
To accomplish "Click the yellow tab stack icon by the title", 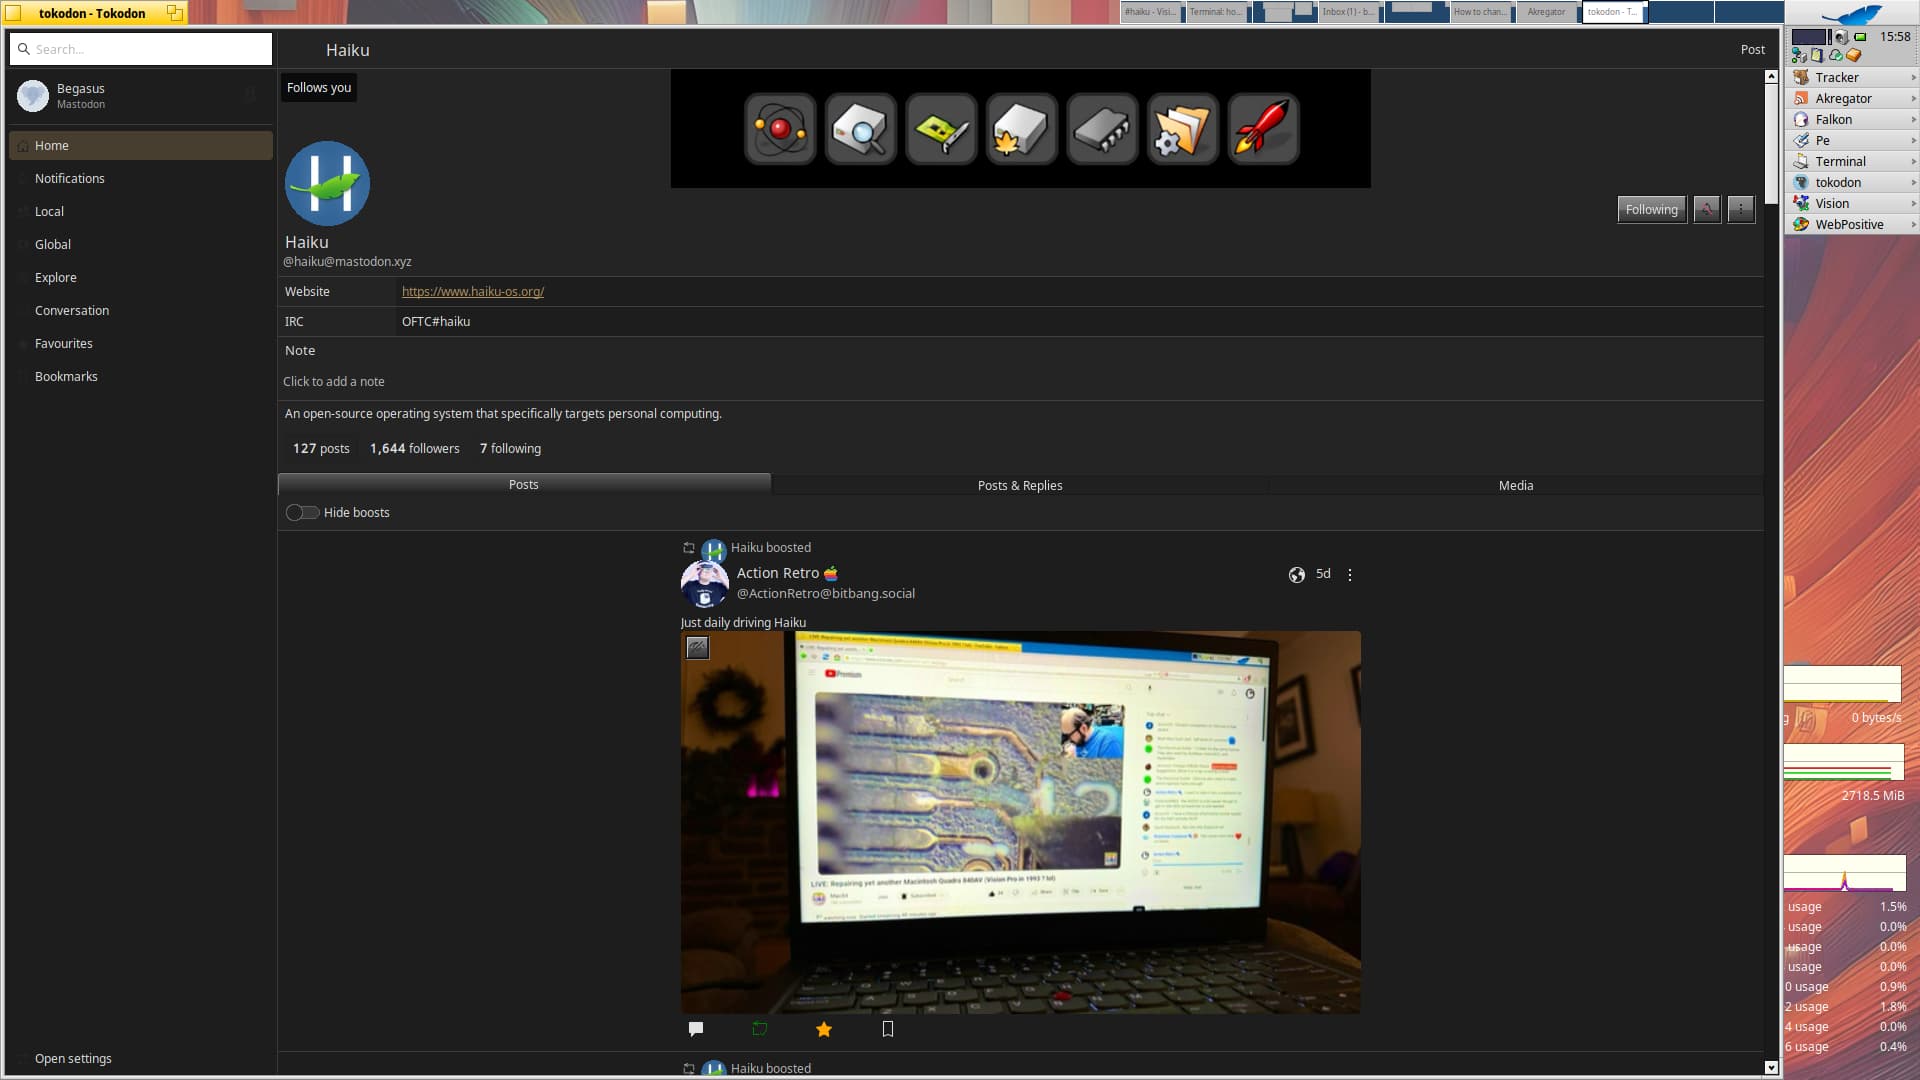I will tap(175, 13).
